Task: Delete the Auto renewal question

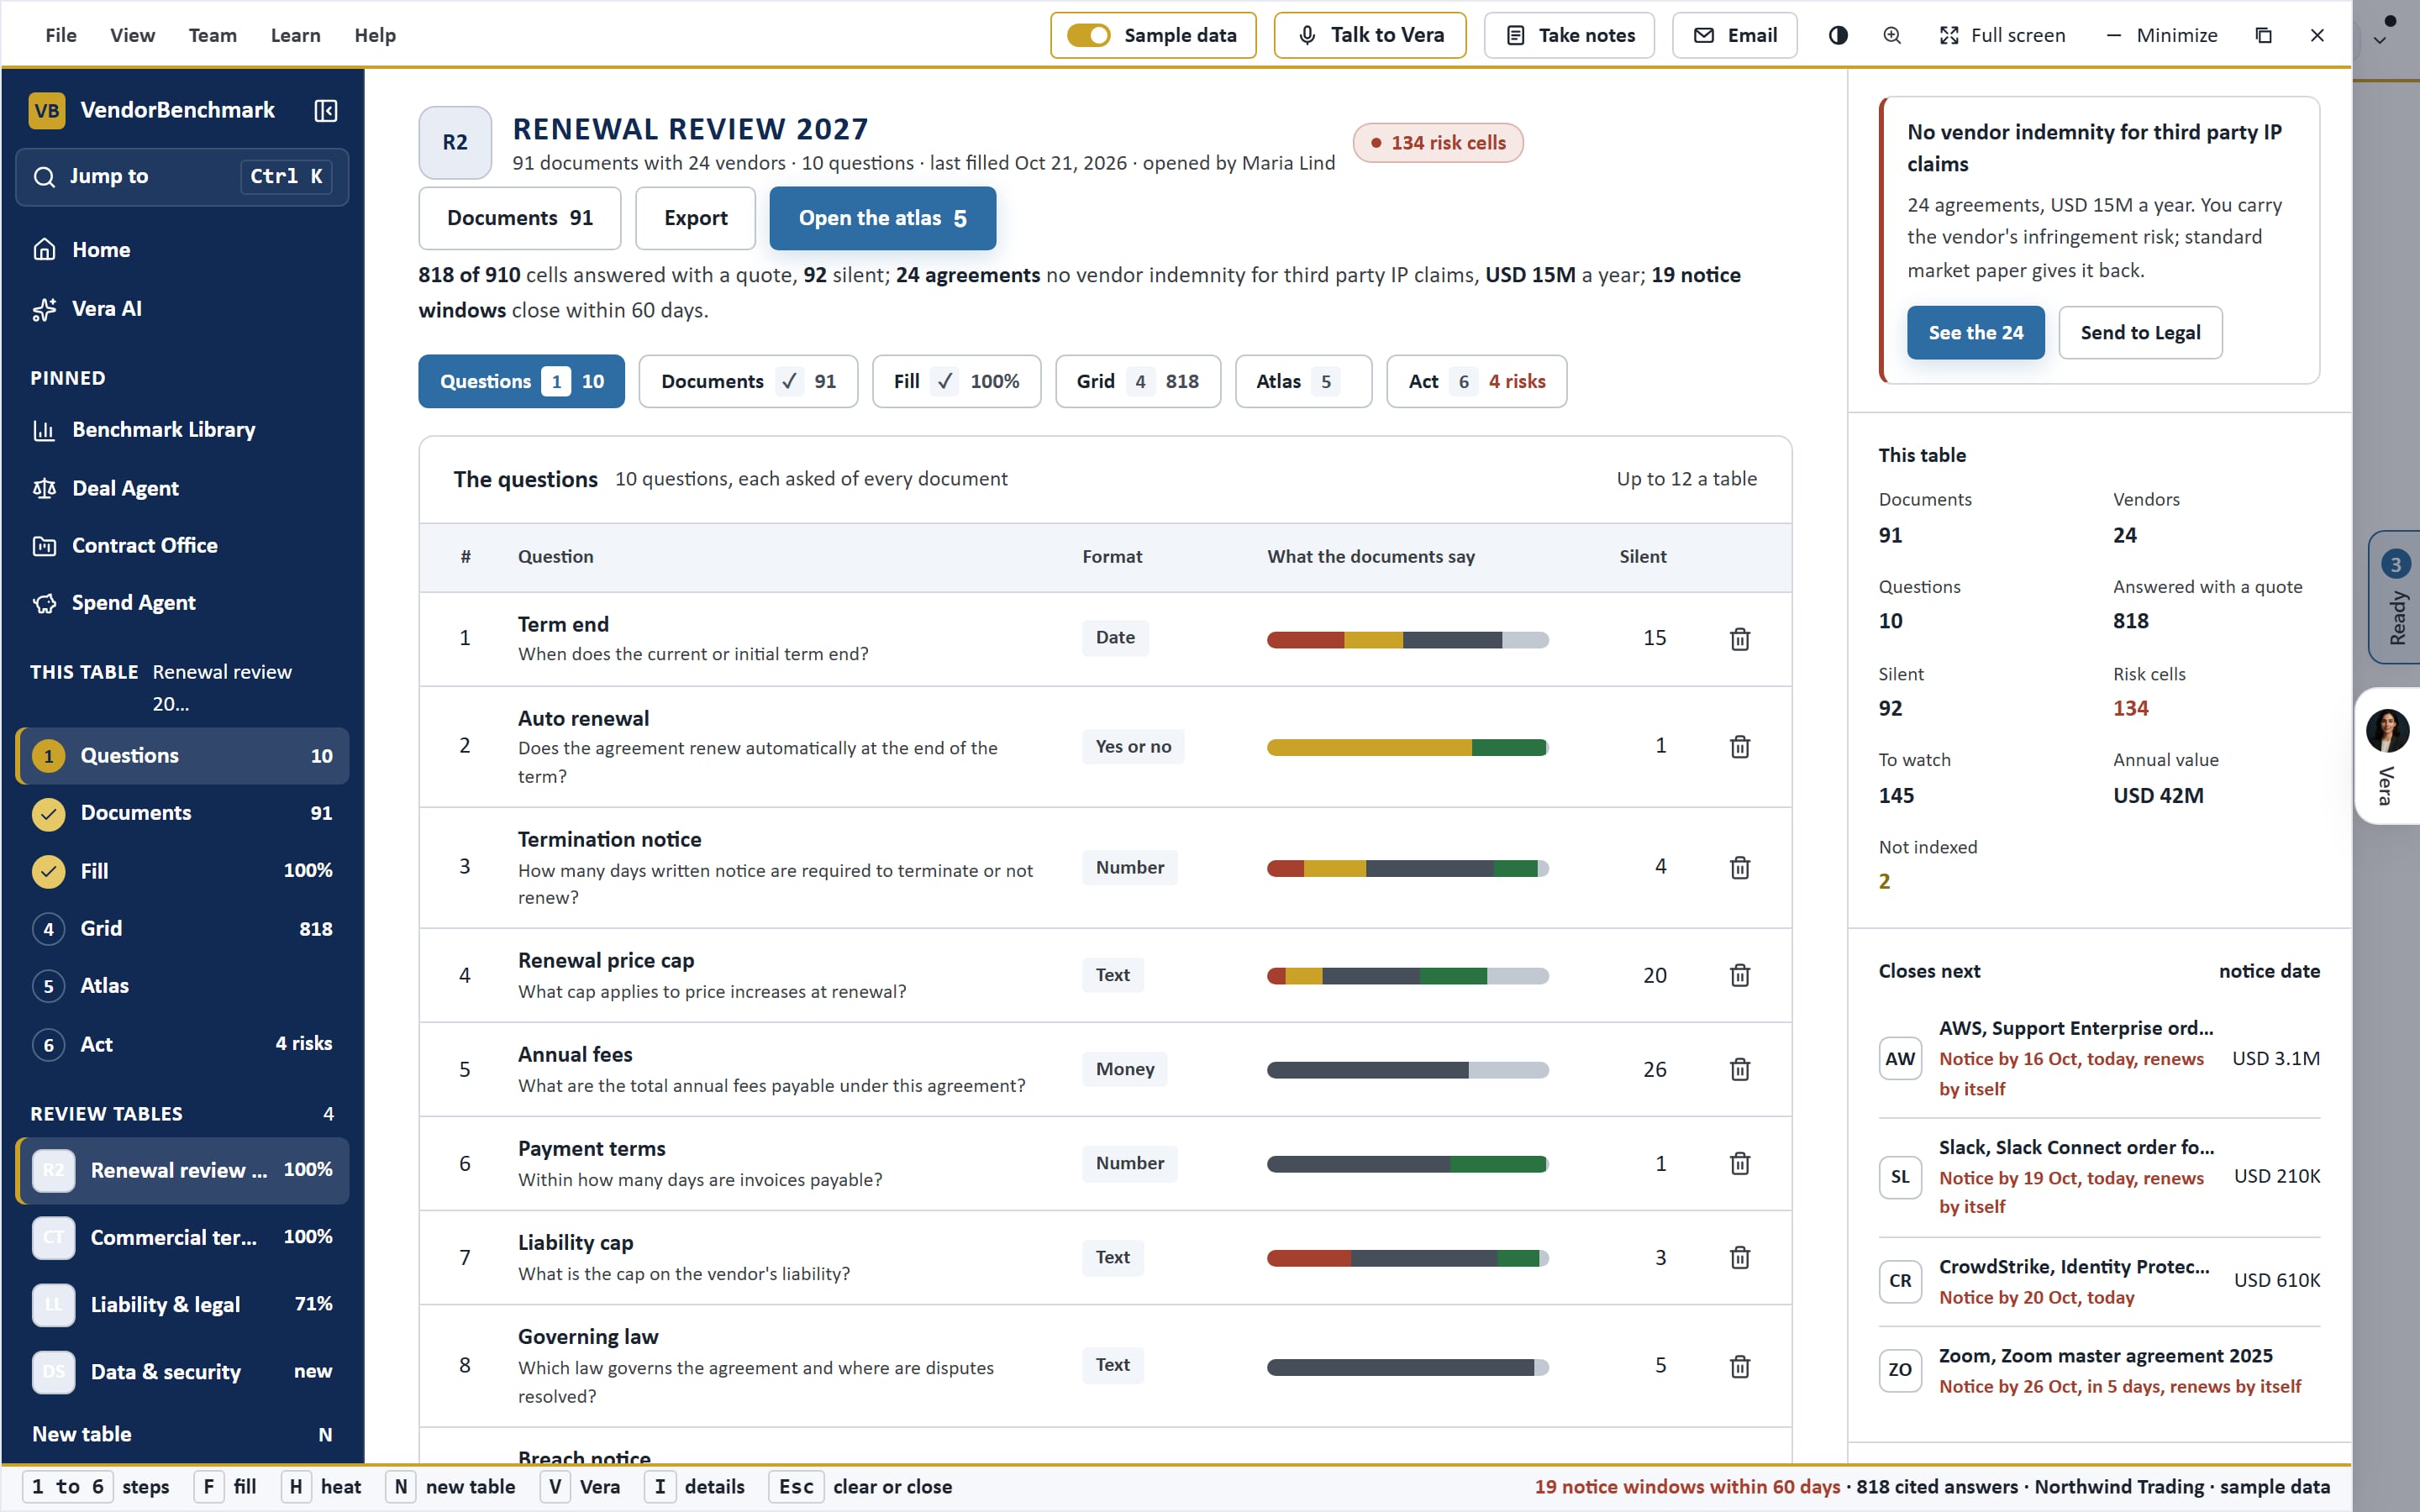Action: coord(1740,747)
